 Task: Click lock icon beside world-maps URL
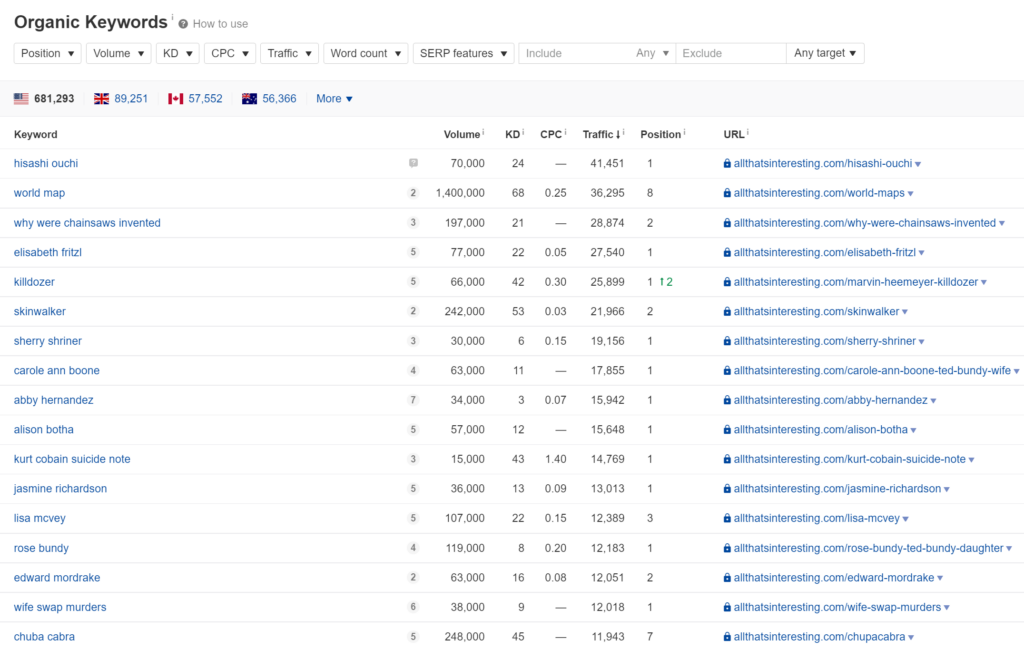coord(727,193)
